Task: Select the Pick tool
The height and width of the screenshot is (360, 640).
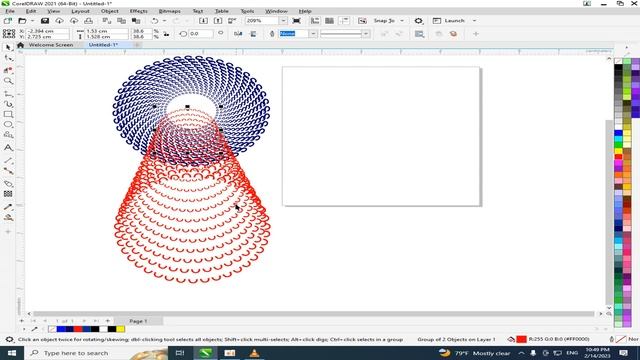Action: point(8,48)
